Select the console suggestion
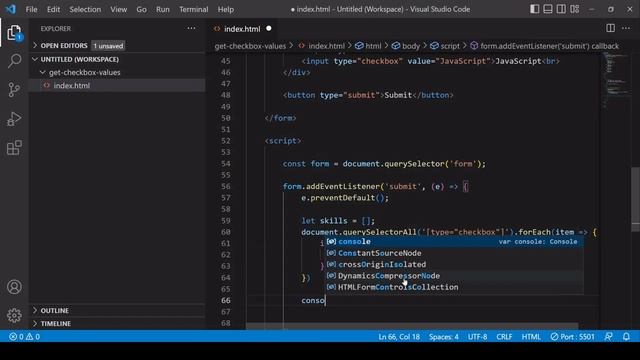Screen dimensions: 640x360 click(x=454, y=242)
